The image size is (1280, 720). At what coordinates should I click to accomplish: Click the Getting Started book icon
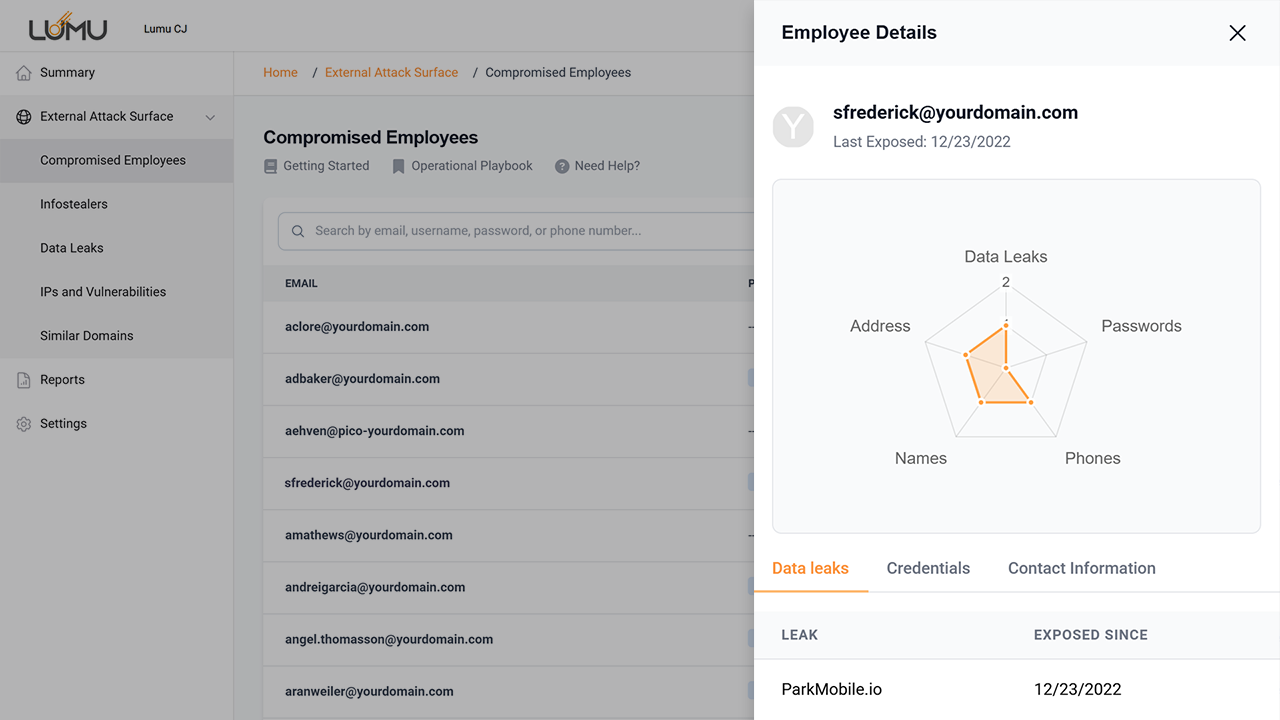point(271,166)
